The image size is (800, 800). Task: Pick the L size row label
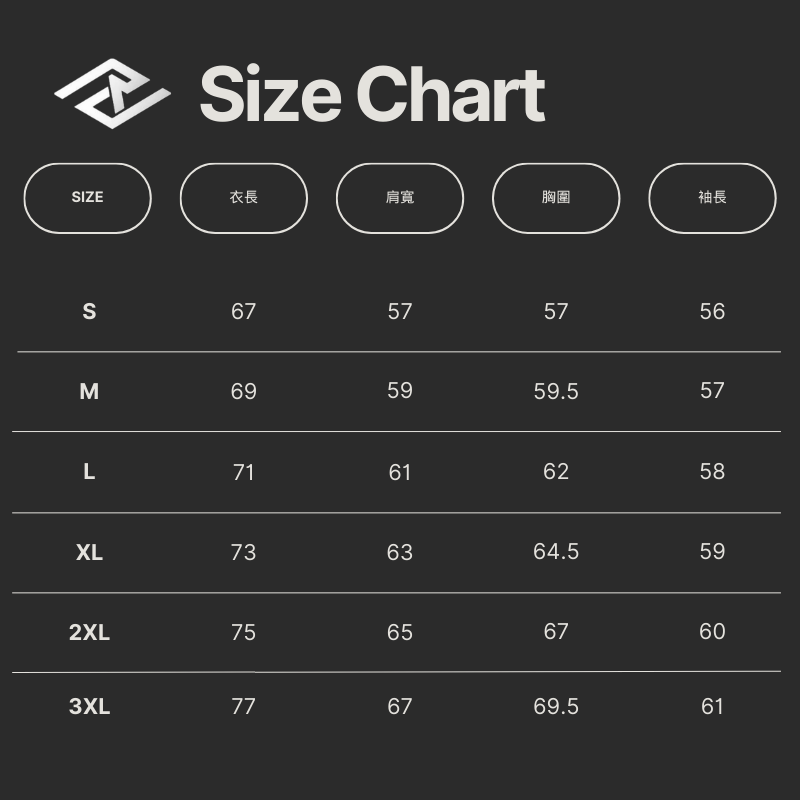[89, 472]
